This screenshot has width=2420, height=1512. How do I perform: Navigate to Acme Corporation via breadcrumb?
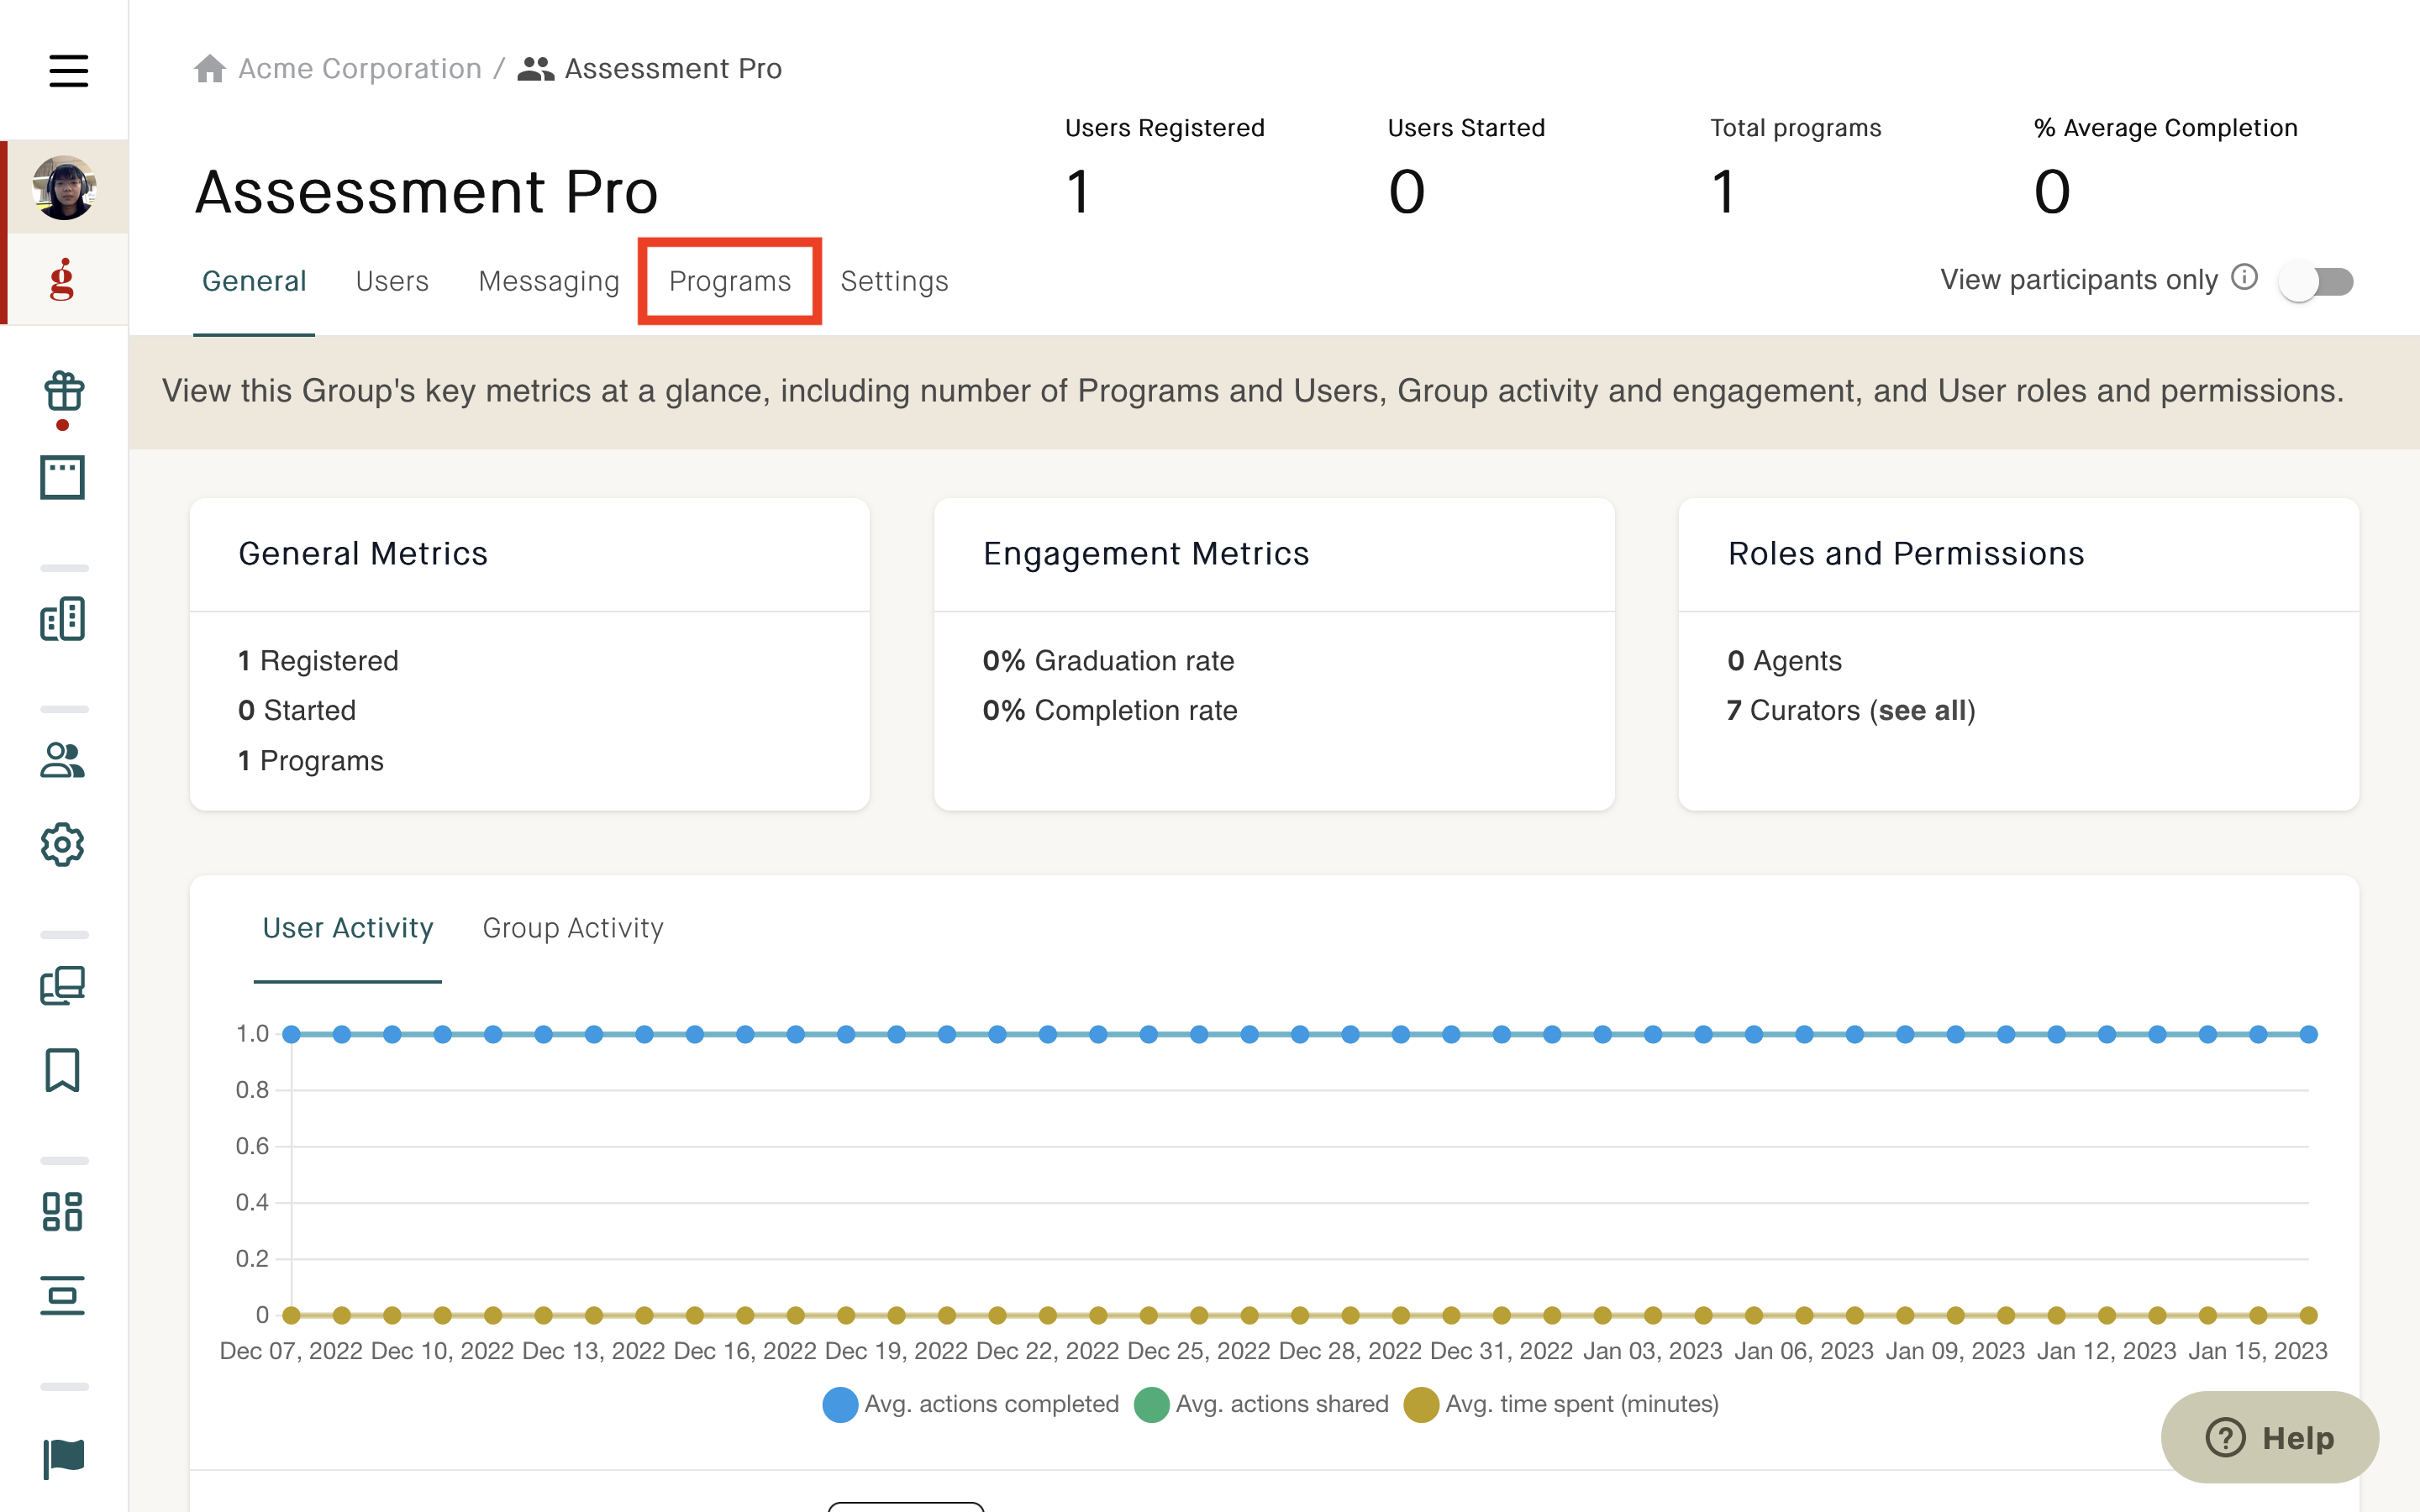358,68
